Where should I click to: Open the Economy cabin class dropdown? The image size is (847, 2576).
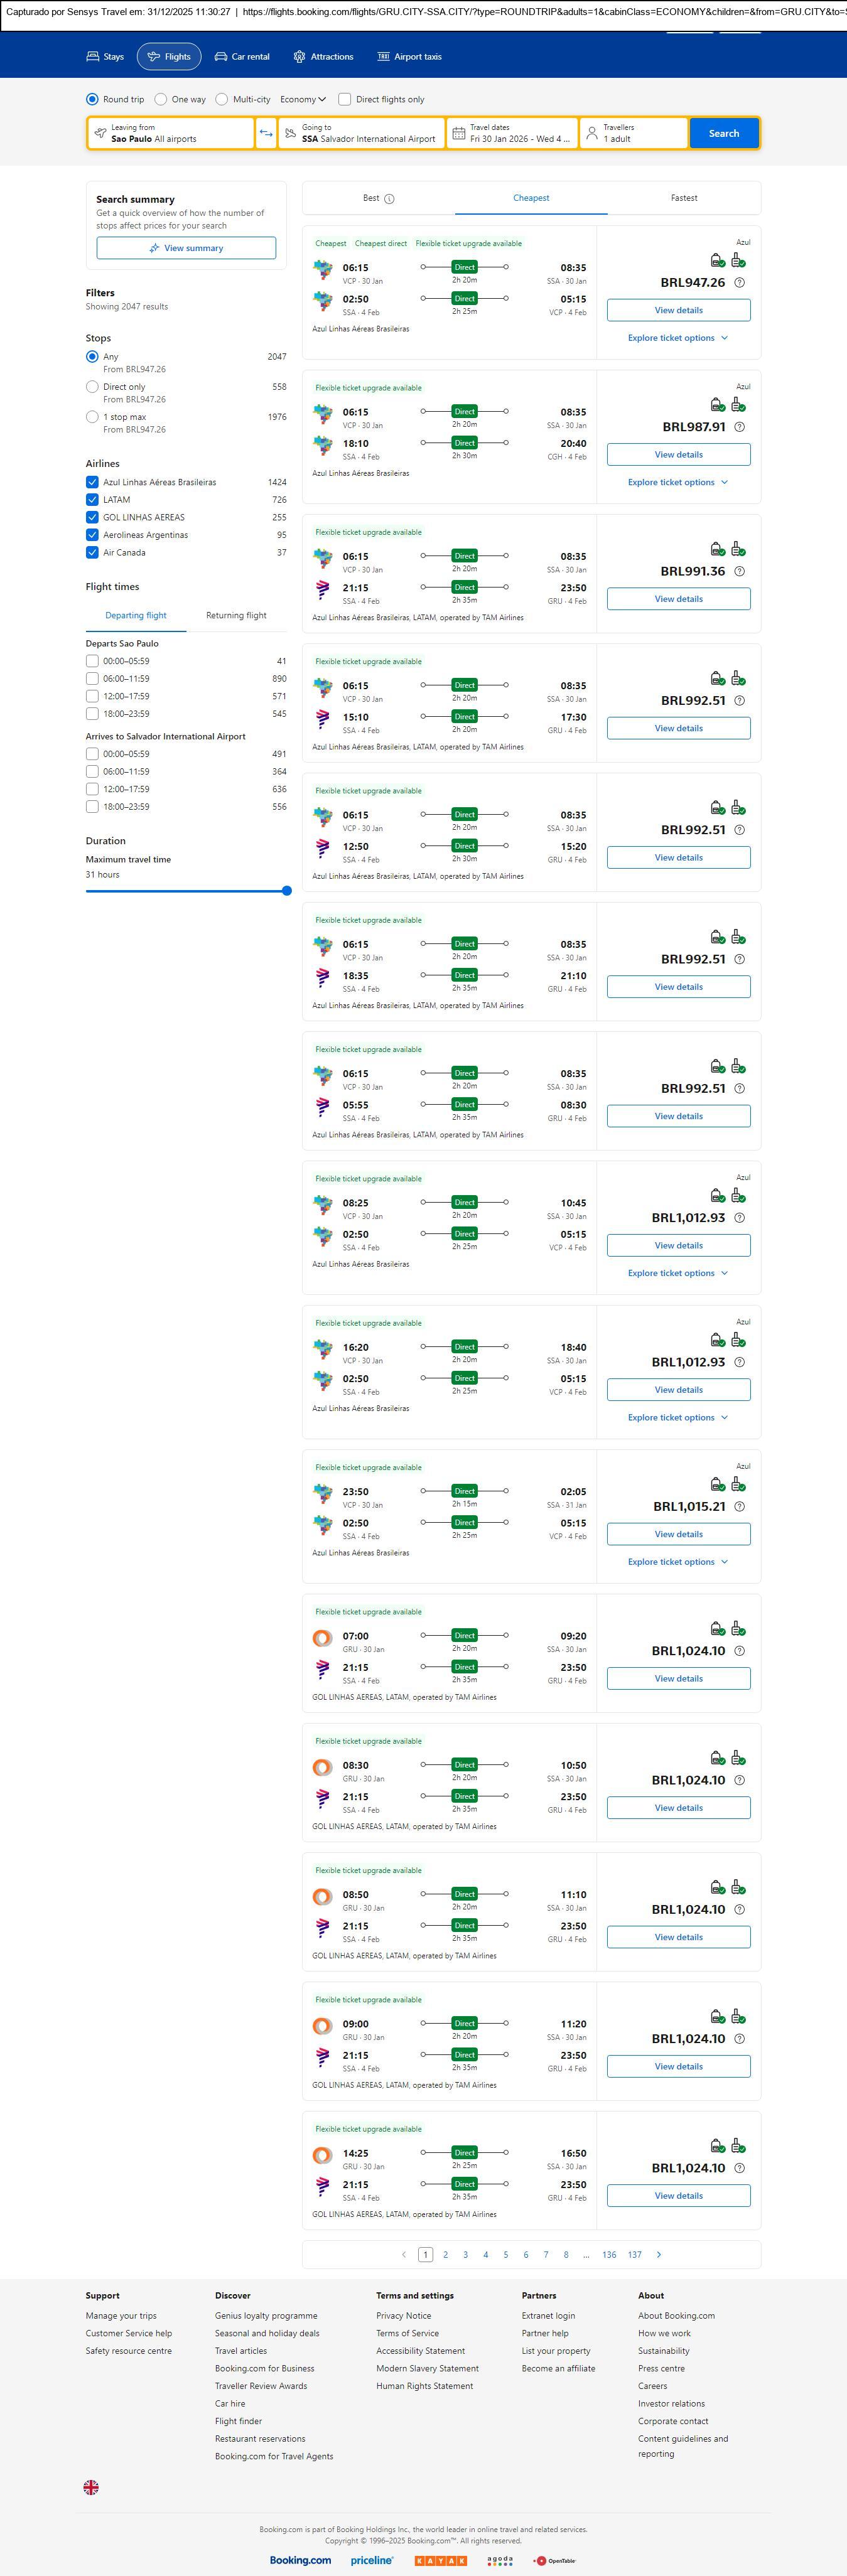tap(303, 99)
